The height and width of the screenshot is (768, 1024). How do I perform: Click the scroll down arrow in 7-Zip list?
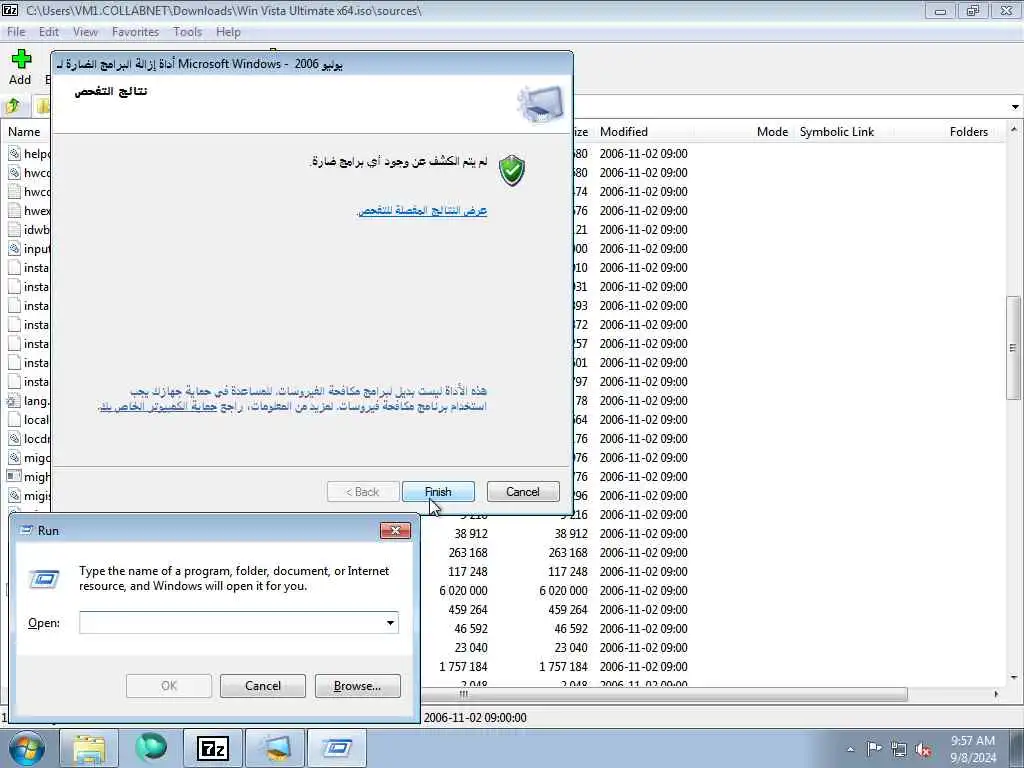click(x=1014, y=677)
